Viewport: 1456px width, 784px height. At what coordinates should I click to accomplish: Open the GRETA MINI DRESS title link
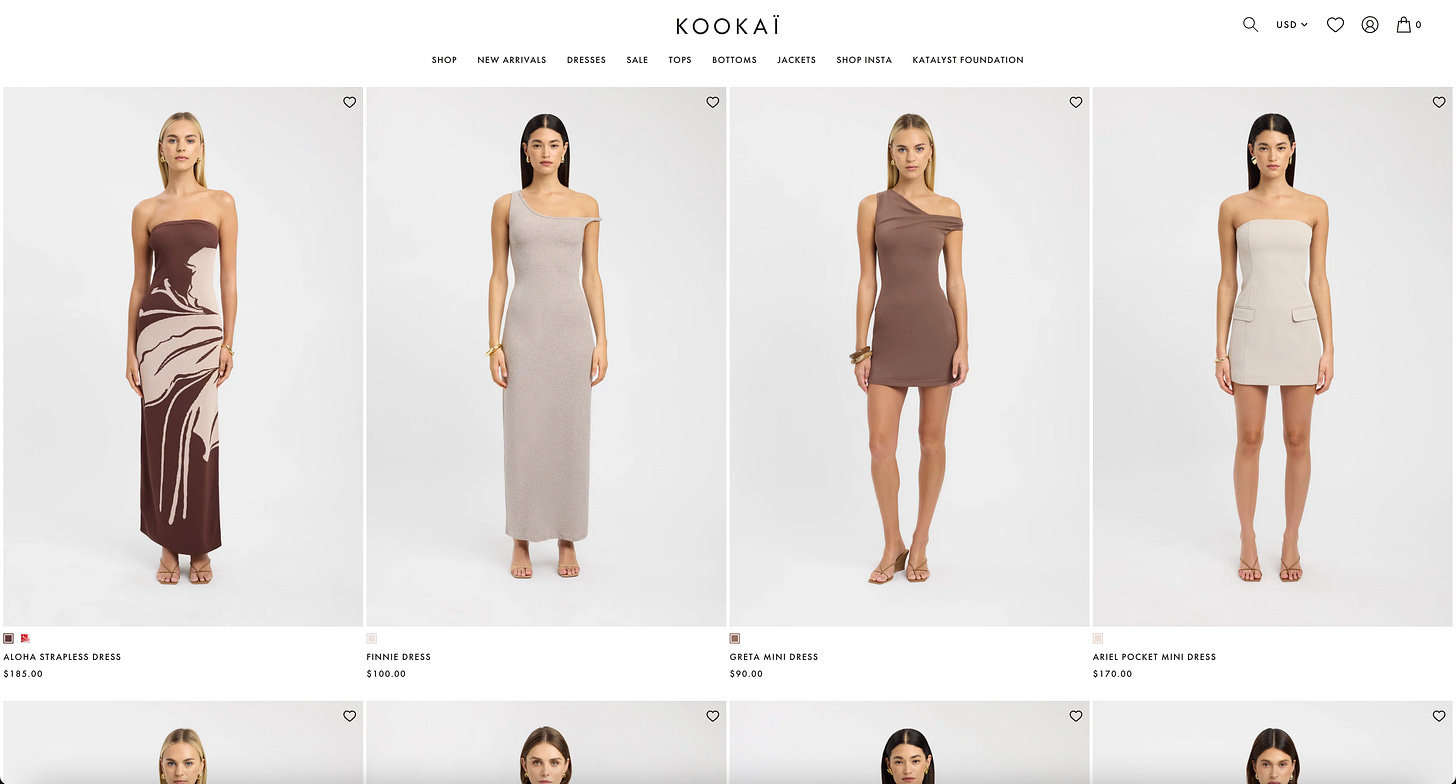coord(774,657)
